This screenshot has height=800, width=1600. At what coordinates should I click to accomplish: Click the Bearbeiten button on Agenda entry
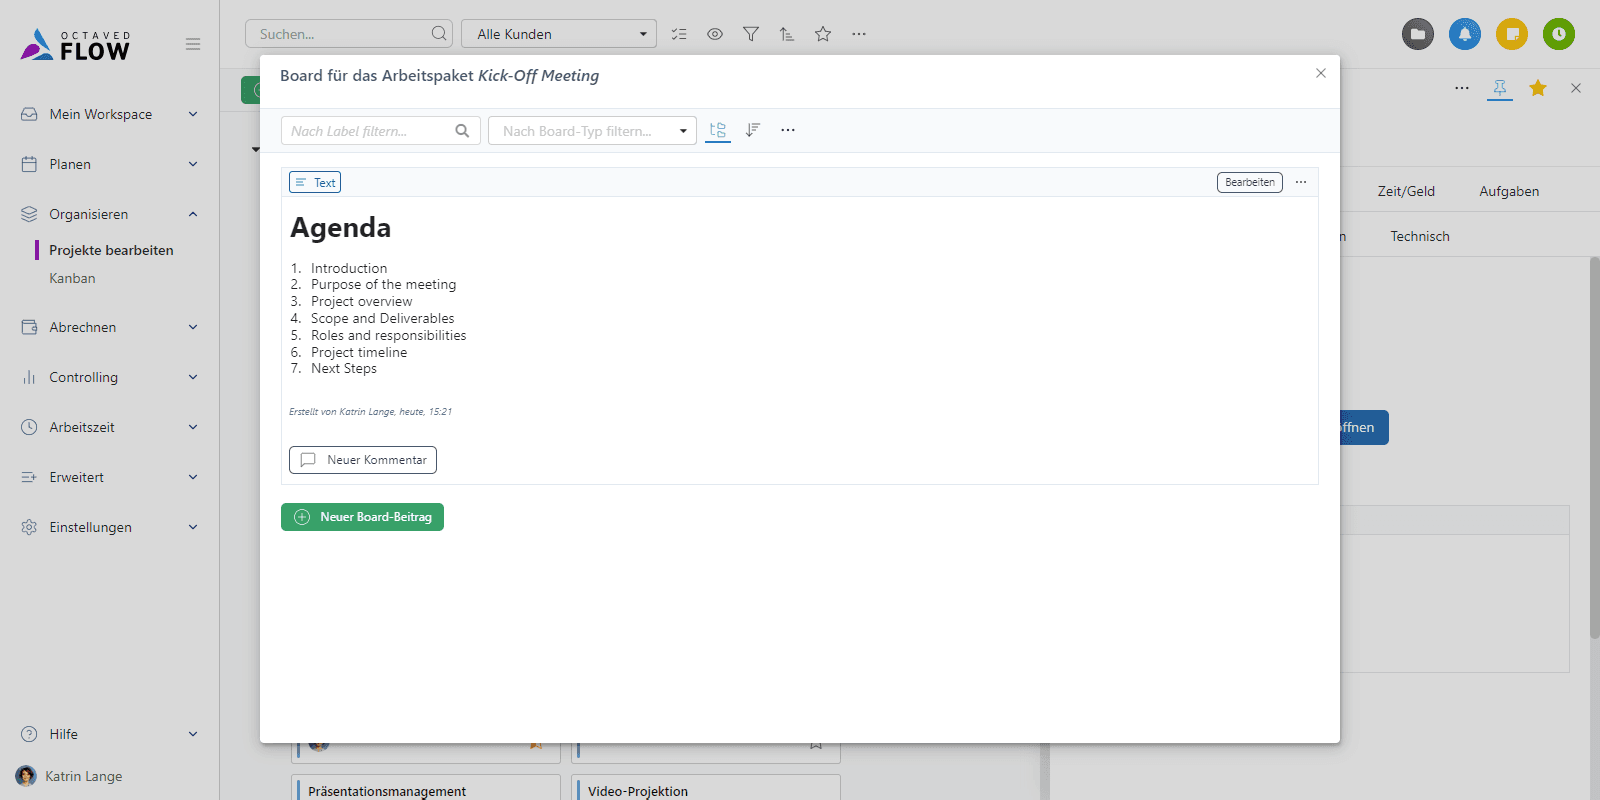(x=1249, y=182)
